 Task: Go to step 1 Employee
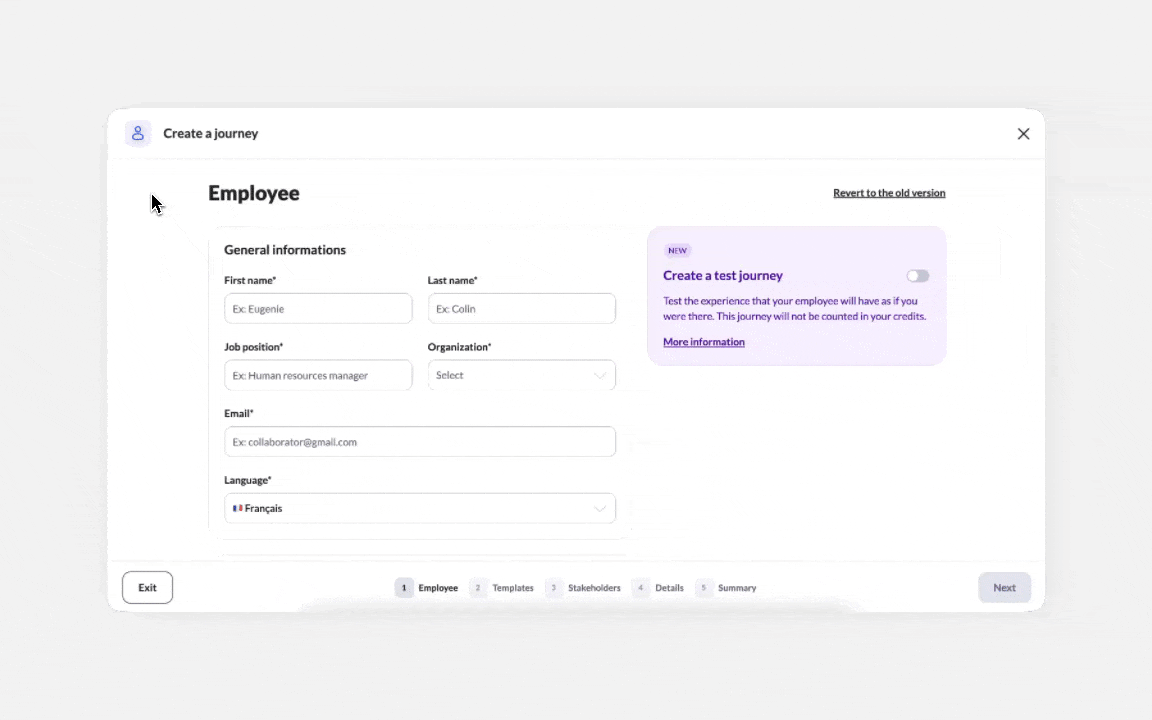tap(427, 588)
